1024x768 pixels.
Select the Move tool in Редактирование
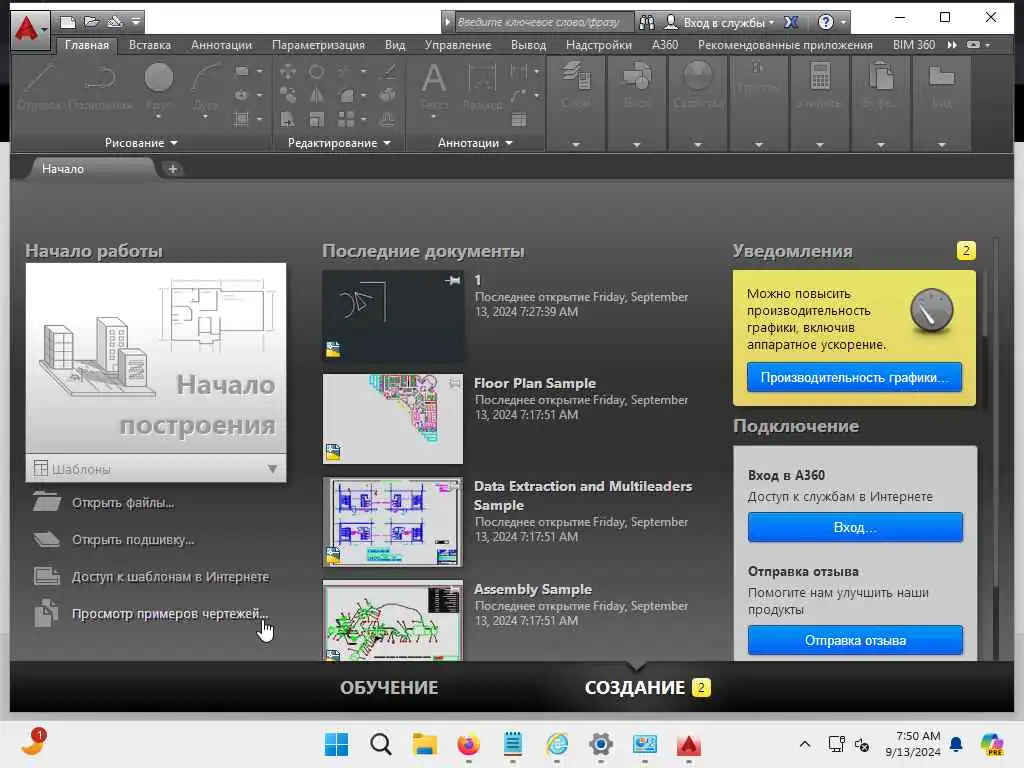coord(287,71)
